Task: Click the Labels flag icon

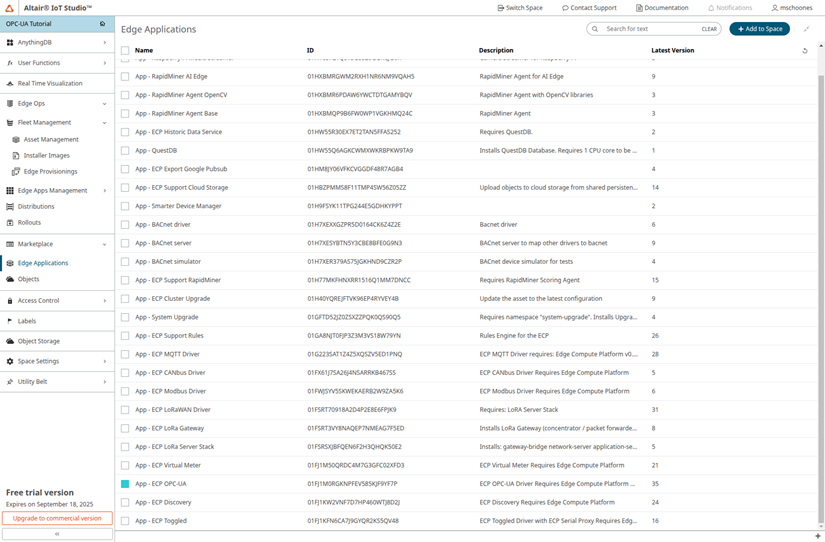Action: tap(9, 321)
